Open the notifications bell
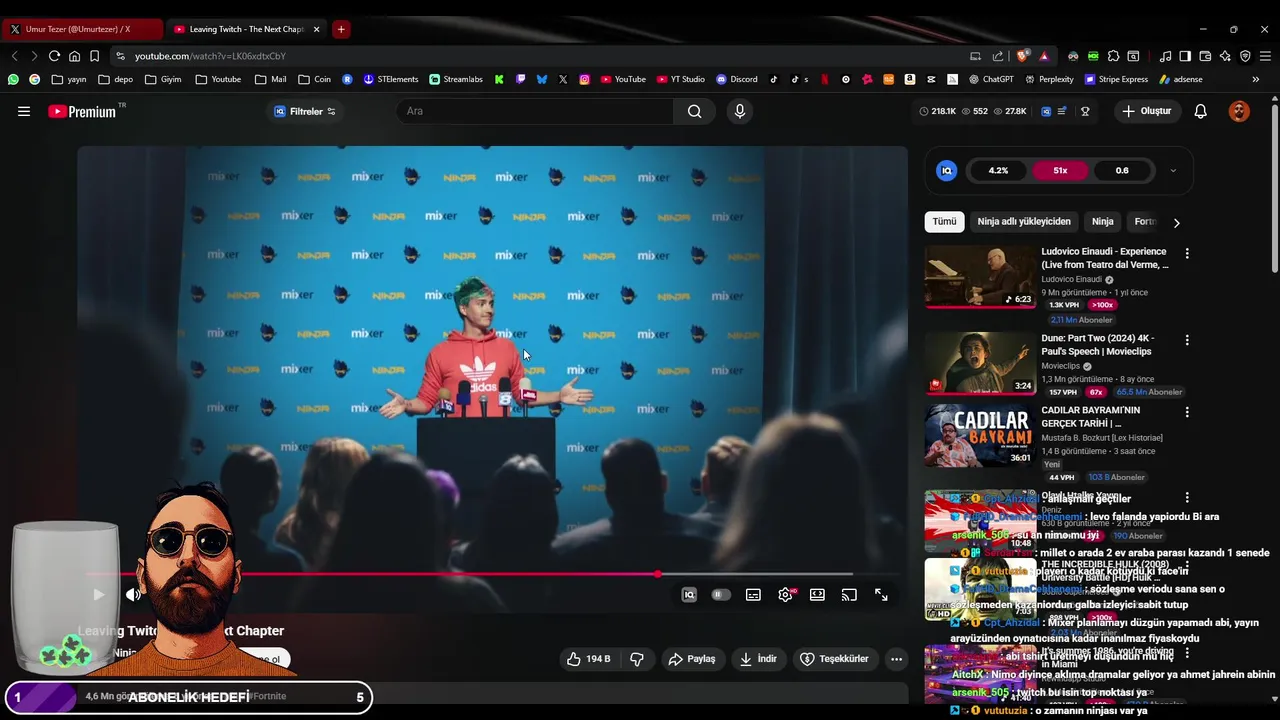The width and height of the screenshot is (1280, 720). click(x=1200, y=111)
